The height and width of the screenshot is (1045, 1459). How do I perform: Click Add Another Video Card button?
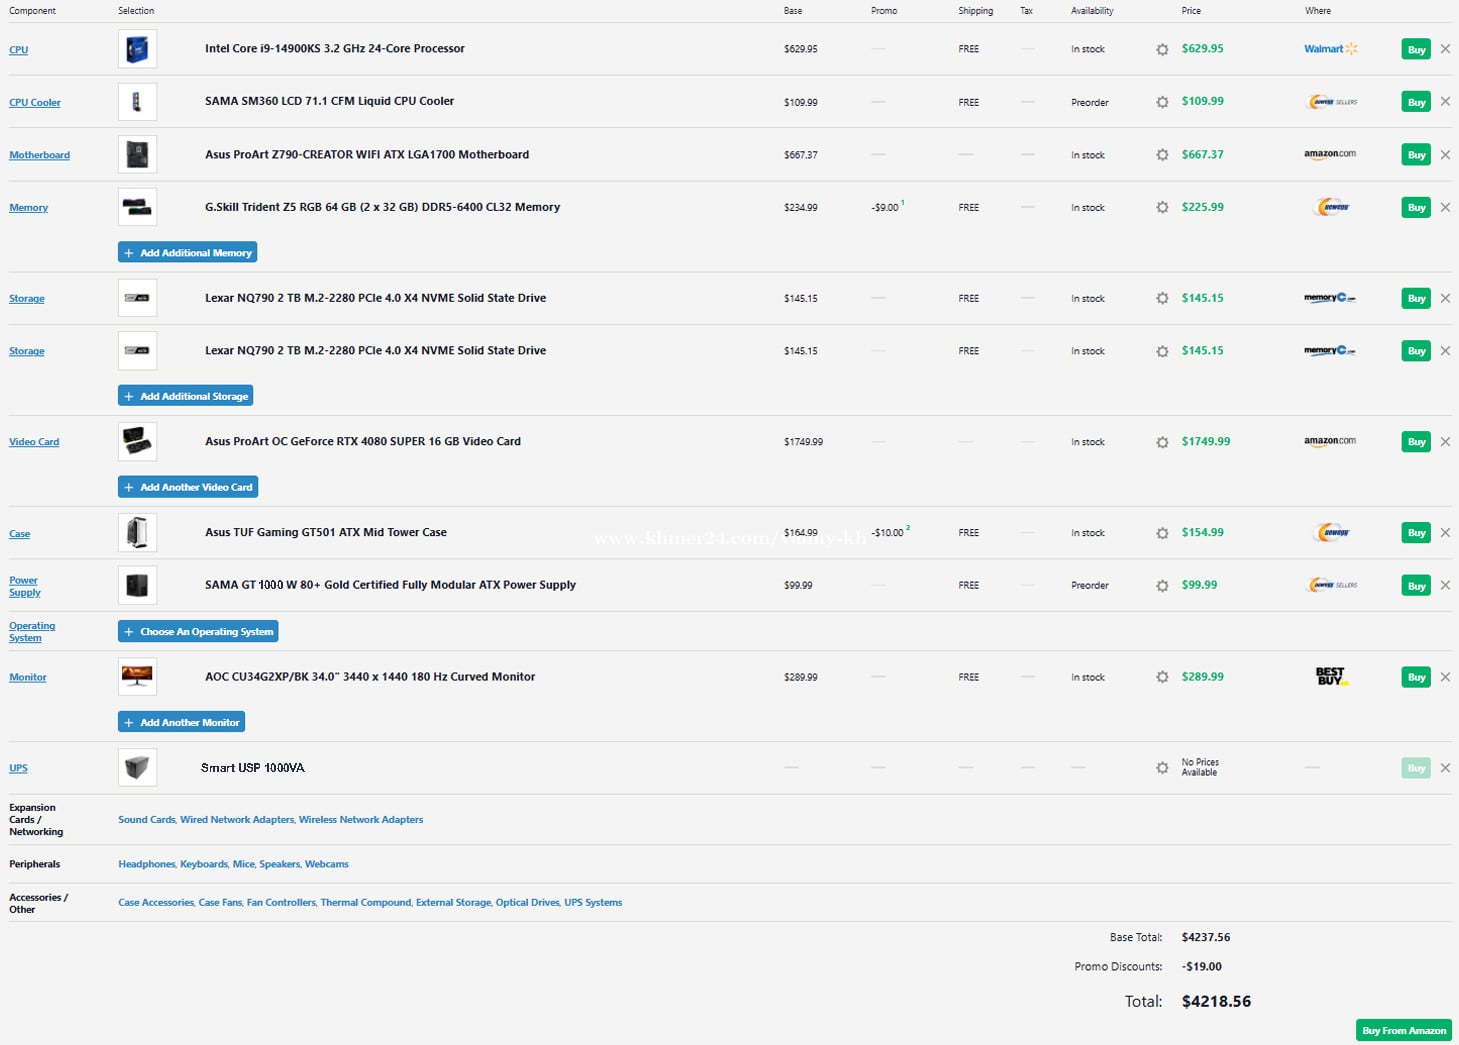point(188,487)
